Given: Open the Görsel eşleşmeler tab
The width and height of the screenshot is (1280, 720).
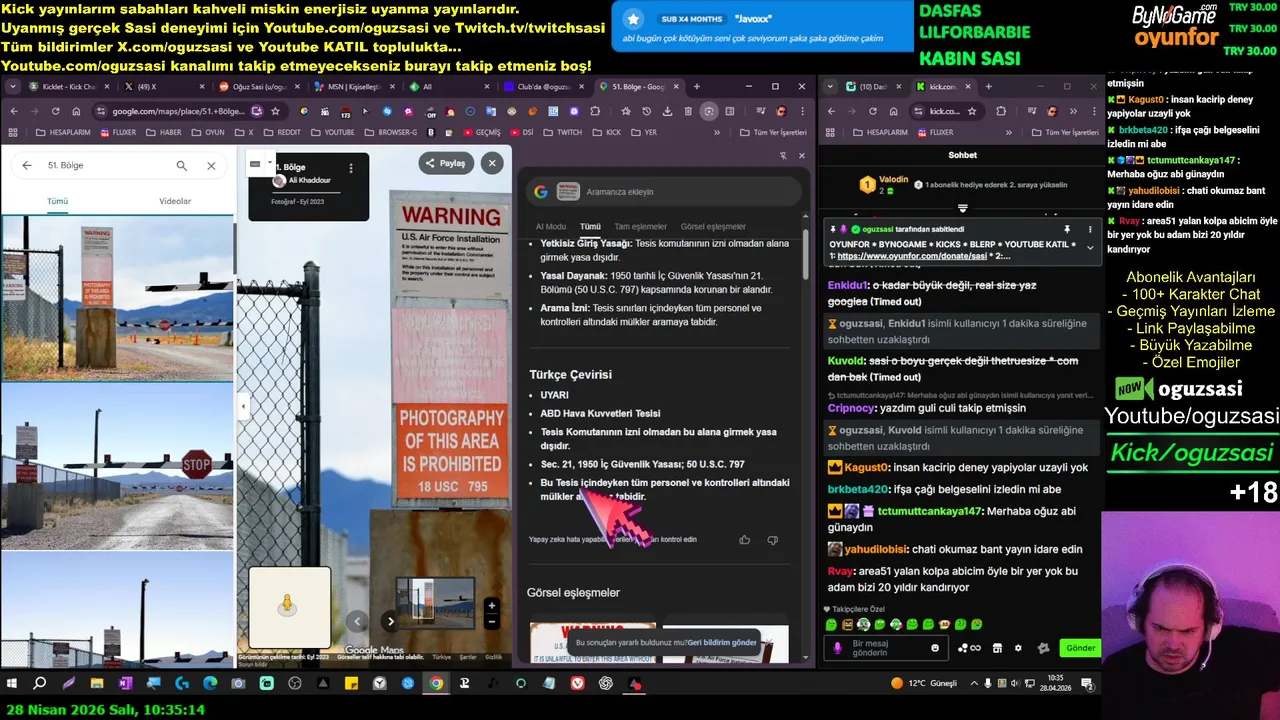Looking at the screenshot, I should [713, 227].
